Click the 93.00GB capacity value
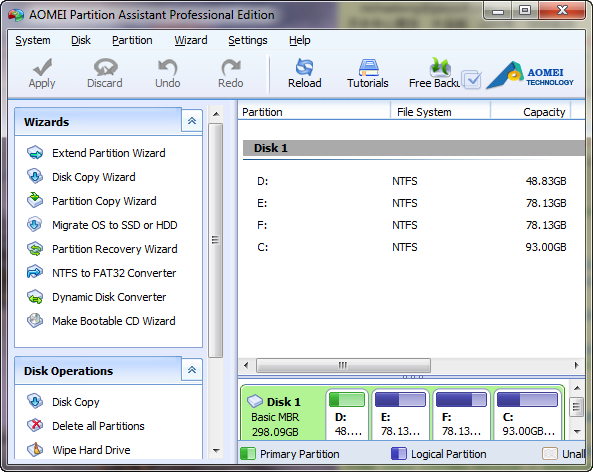Screen dimensions: 593x472 click(546, 247)
